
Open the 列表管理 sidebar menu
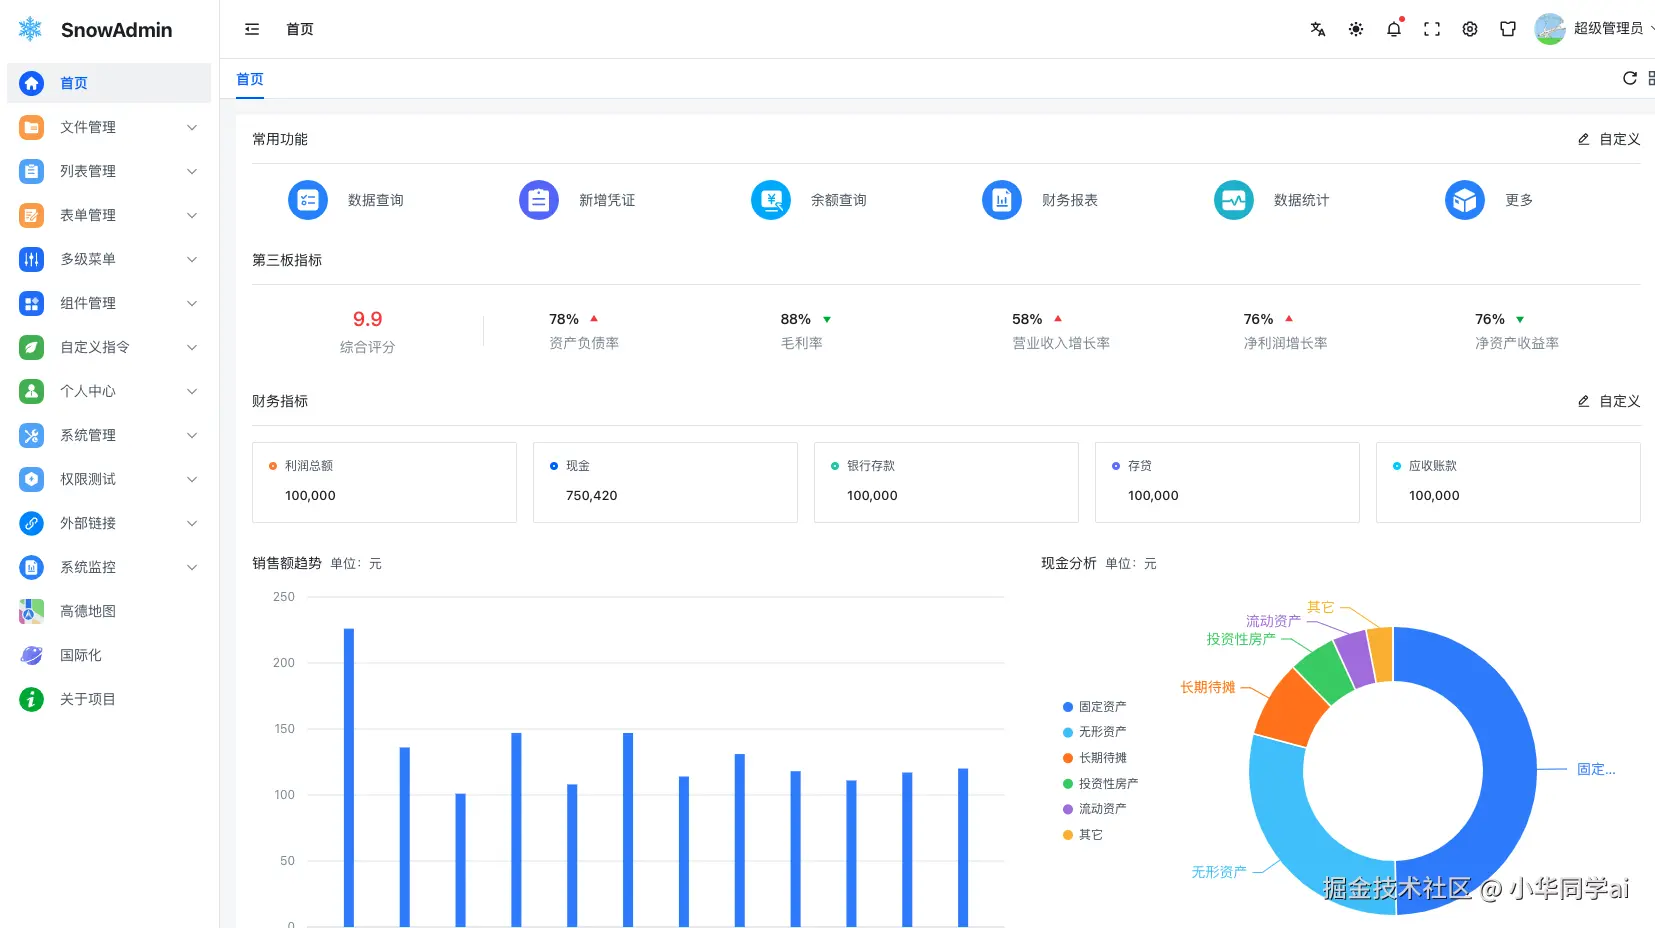click(x=109, y=171)
